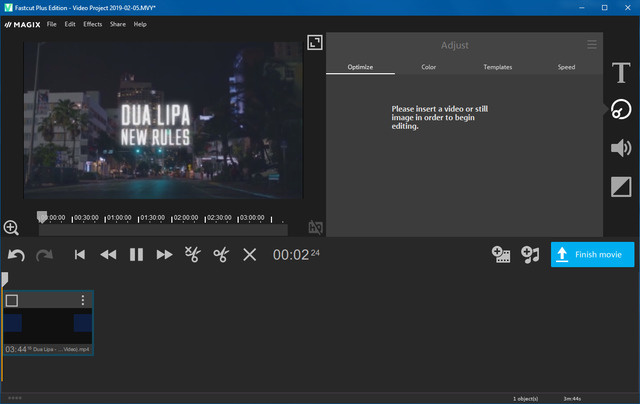Open the transitions panel icon

click(x=621, y=186)
